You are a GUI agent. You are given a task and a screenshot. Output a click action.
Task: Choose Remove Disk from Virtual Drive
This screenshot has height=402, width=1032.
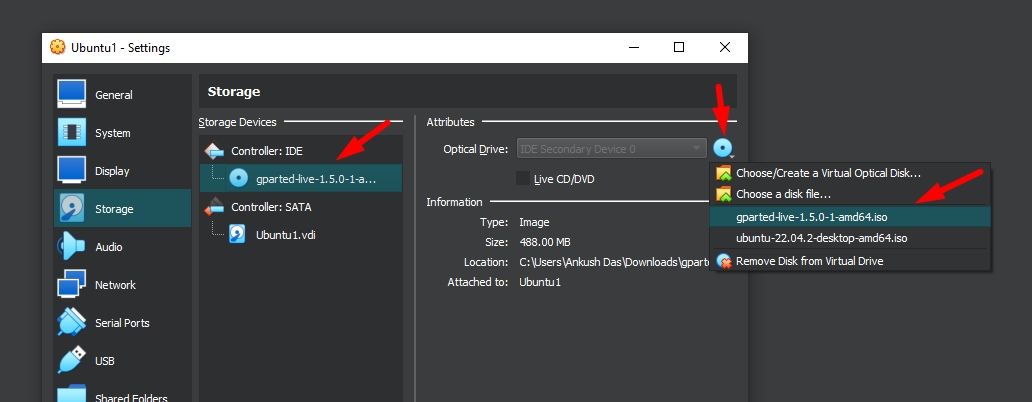850,261
